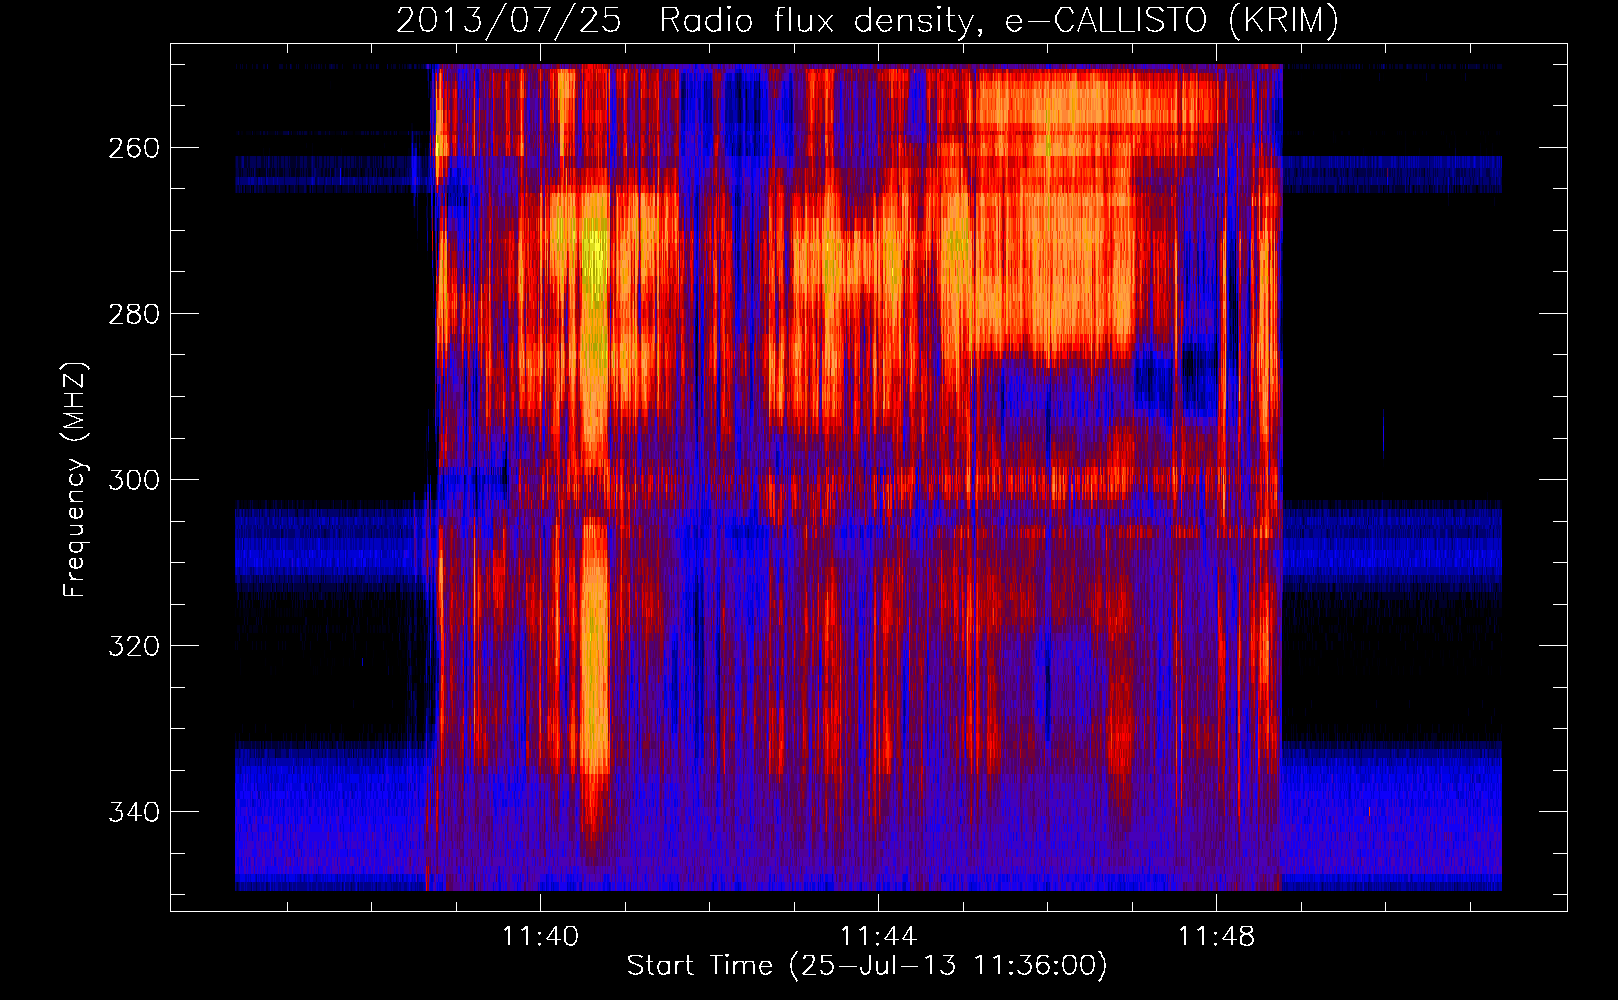Click the 11:44 time tick label
Viewport: 1618px width, 1000px height.
878,936
